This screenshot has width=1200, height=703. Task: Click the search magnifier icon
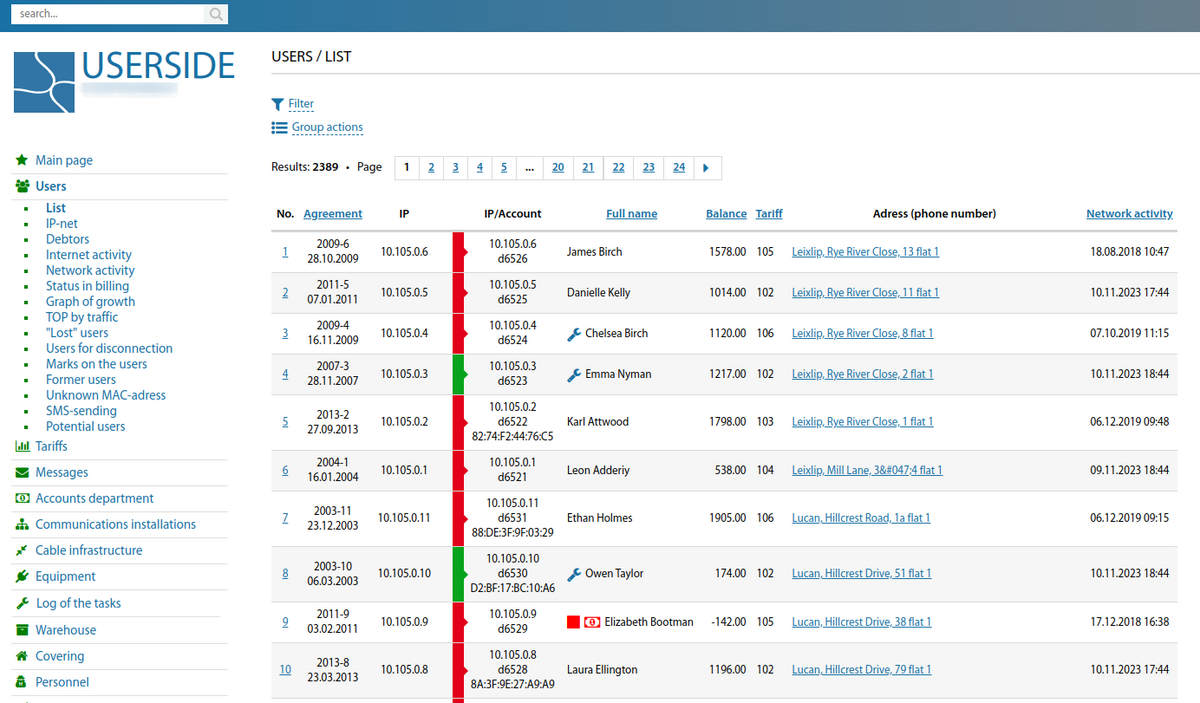pos(216,14)
